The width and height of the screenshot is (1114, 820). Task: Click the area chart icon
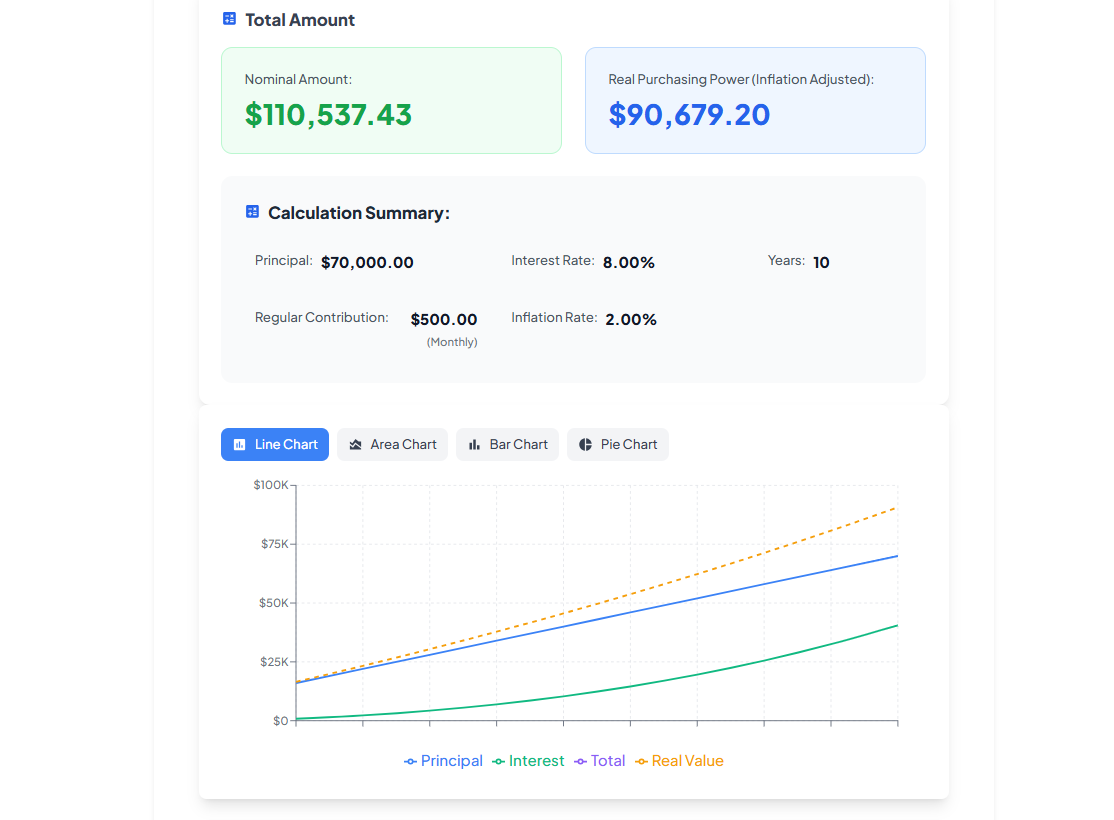(x=355, y=444)
